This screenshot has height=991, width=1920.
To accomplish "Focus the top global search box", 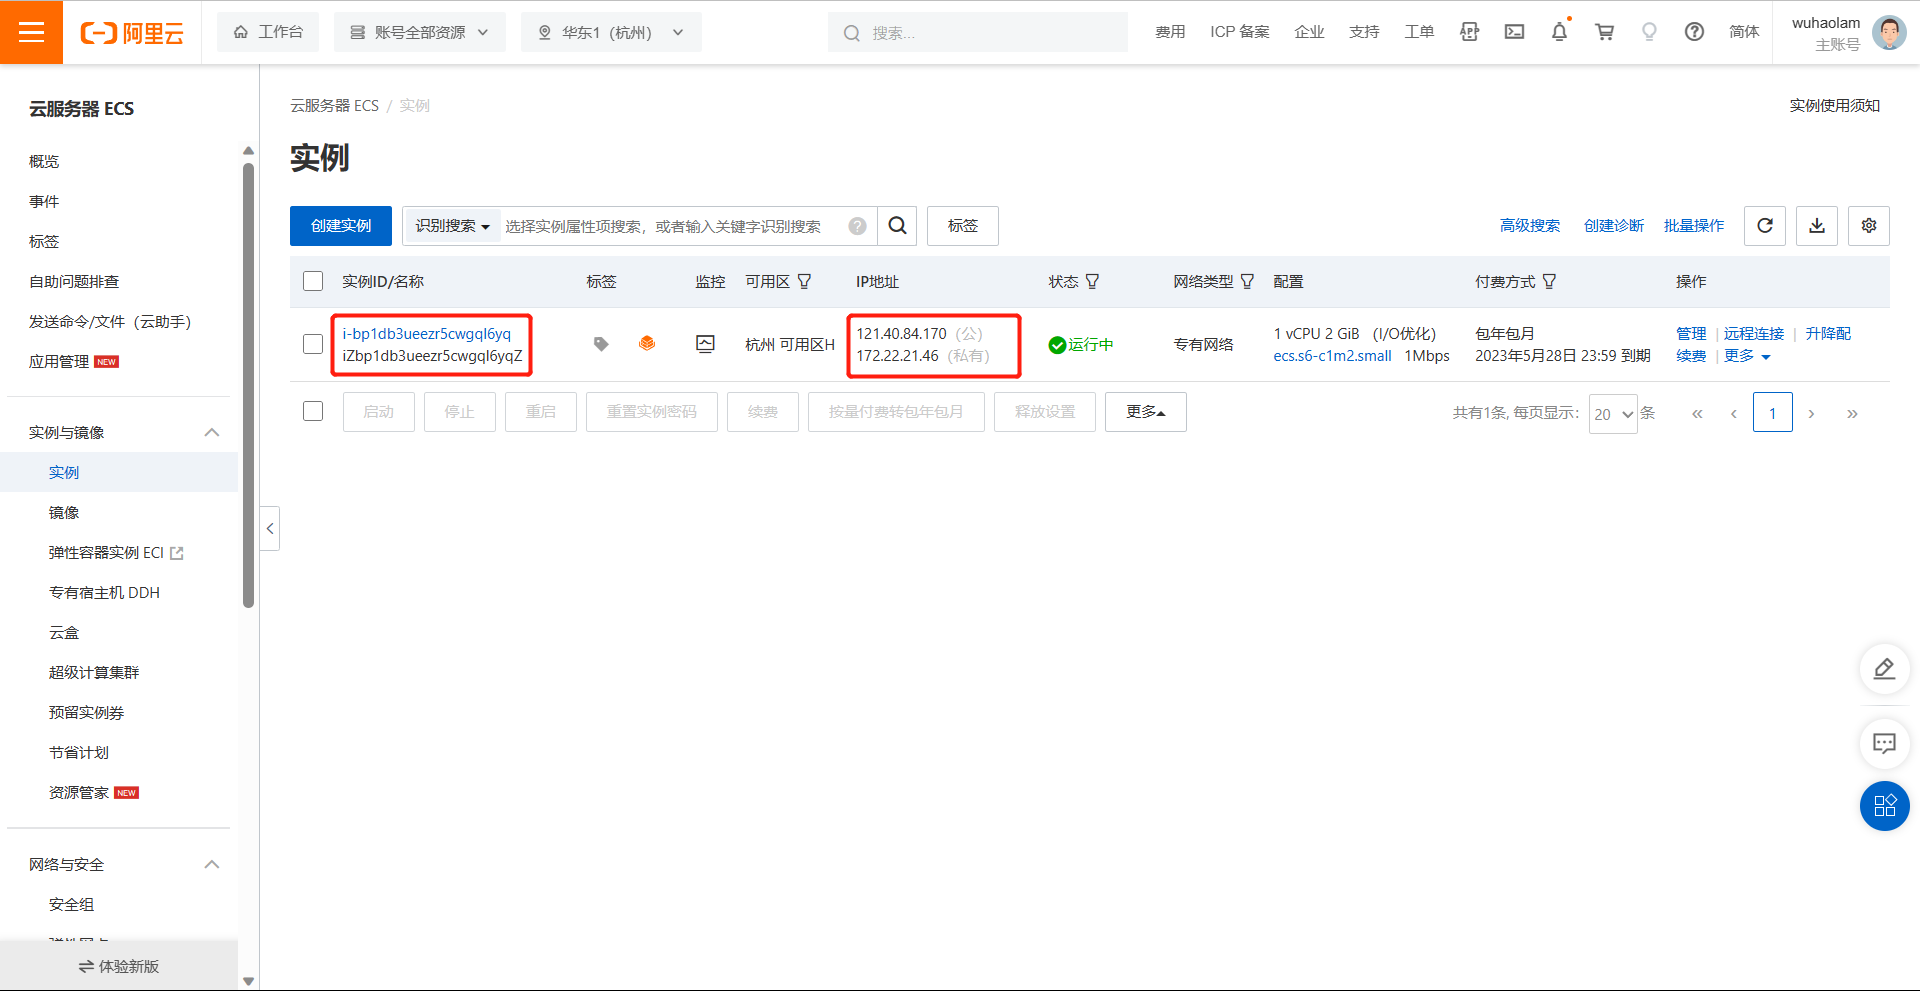I will pyautogui.click(x=978, y=32).
